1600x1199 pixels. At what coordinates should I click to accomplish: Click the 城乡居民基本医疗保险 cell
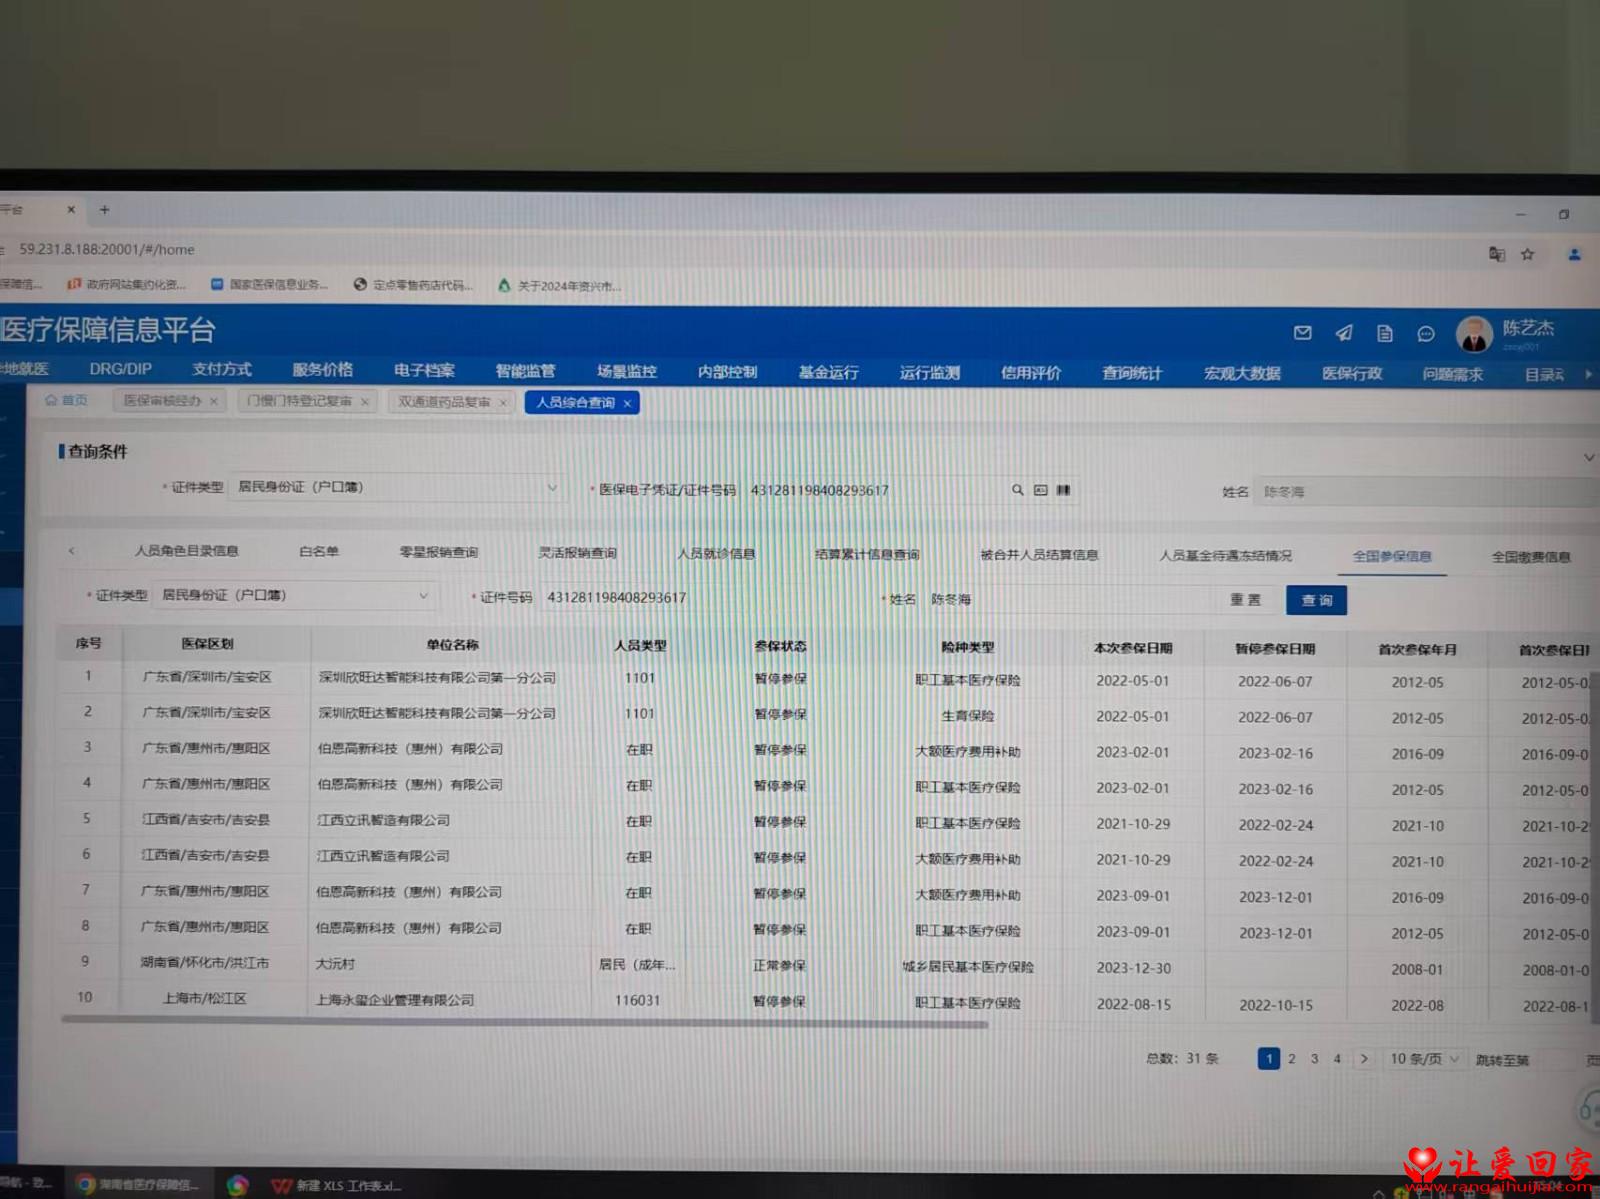pyautogui.click(x=967, y=966)
